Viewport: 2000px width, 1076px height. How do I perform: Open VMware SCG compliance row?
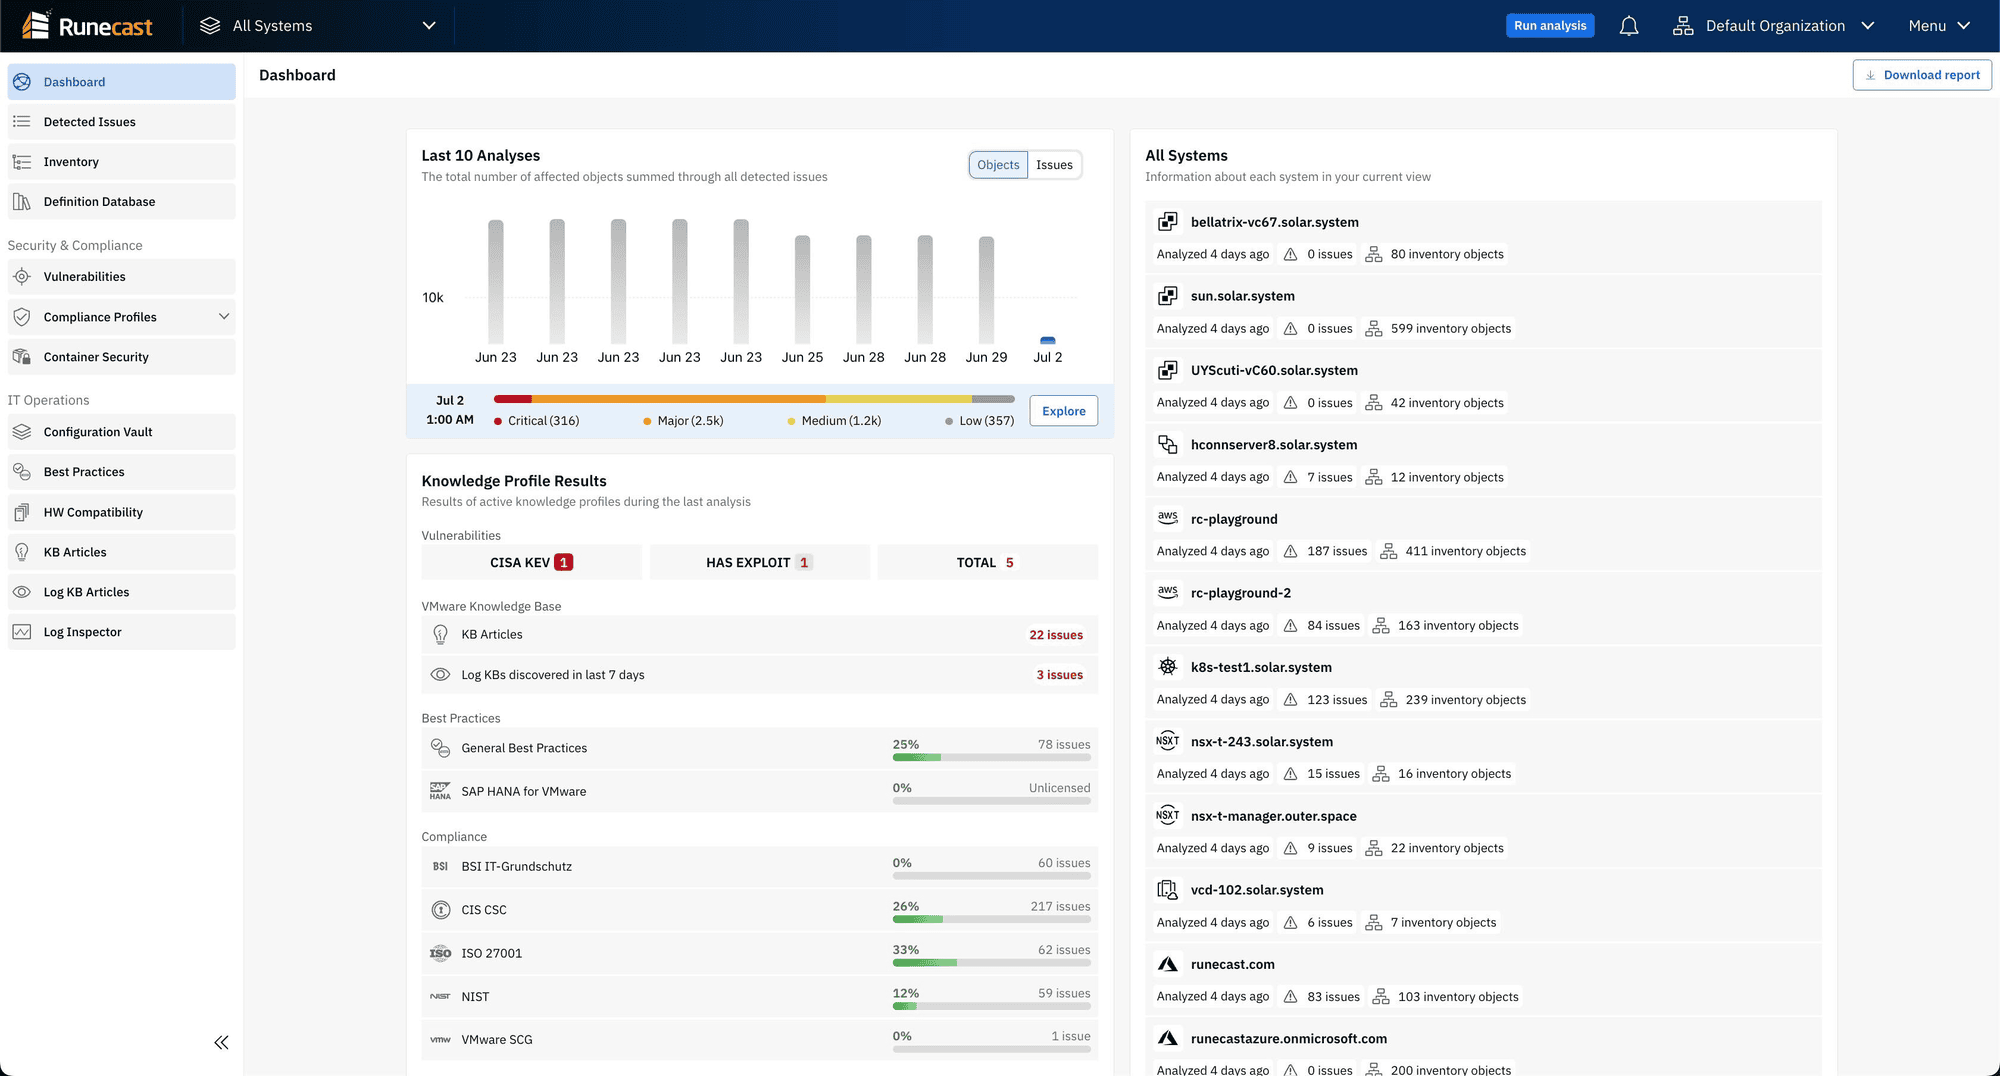click(x=760, y=1040)
